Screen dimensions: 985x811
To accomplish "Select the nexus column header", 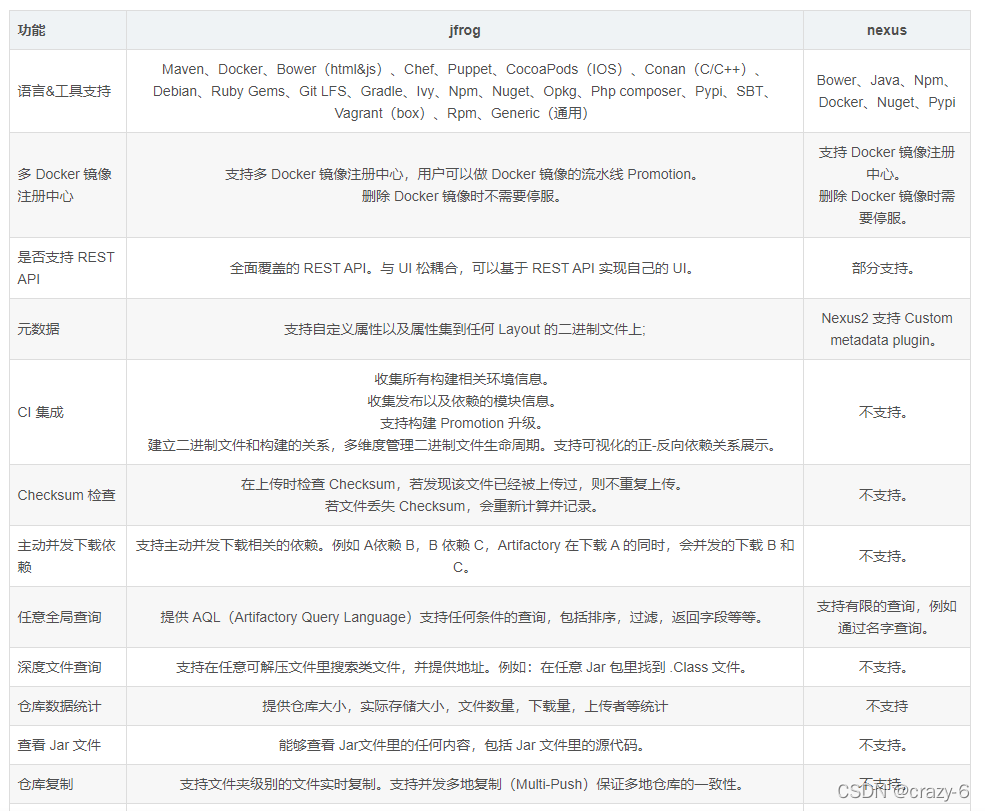I will point(886,30).
